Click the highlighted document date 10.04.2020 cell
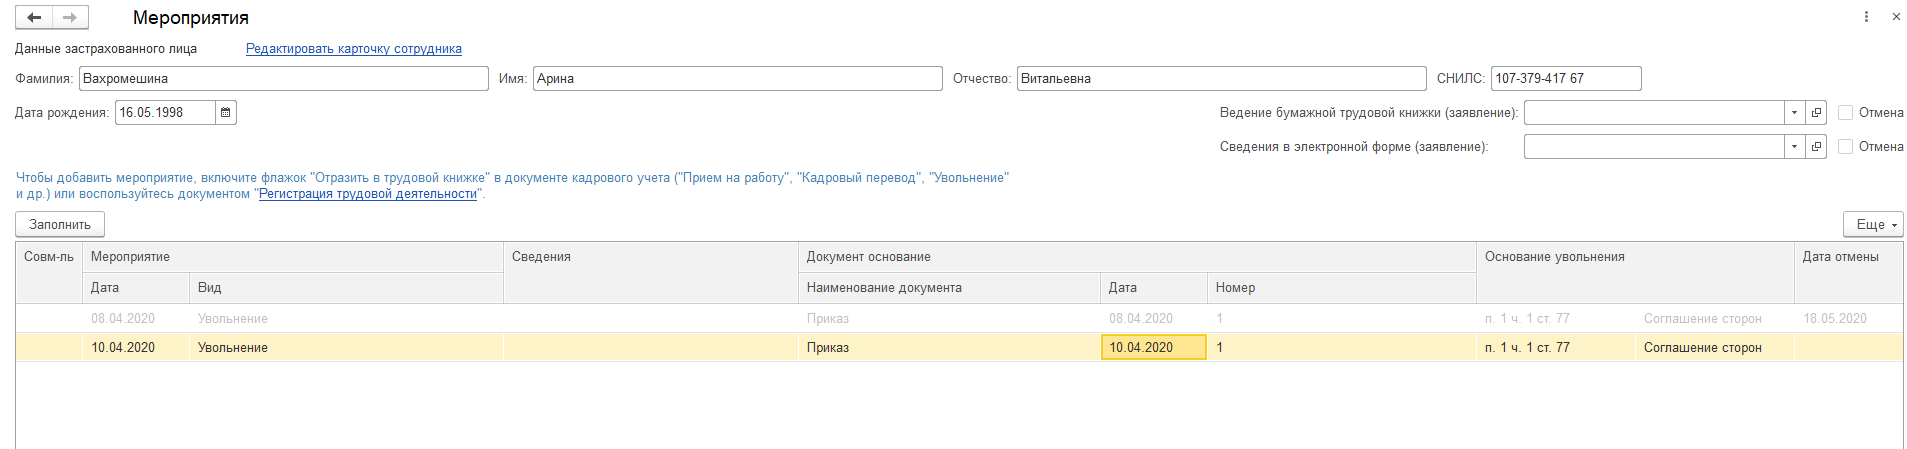 click(x=1154, y=348)
